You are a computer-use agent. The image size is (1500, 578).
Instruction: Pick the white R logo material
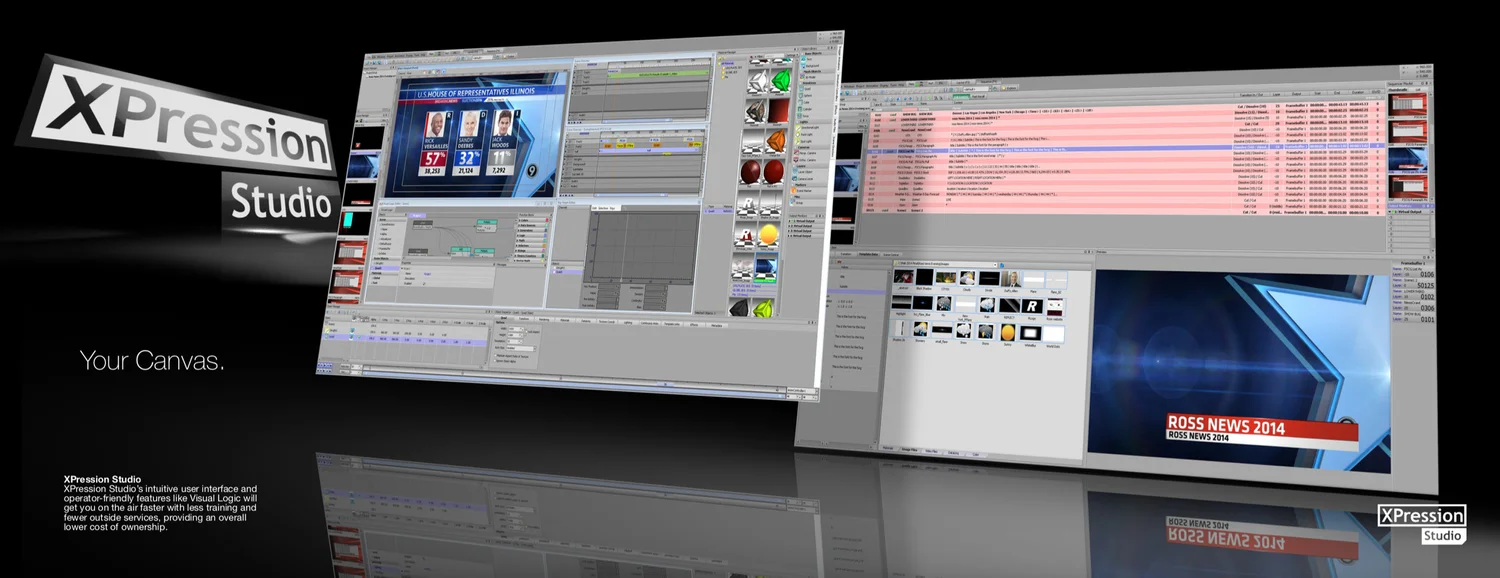pyautogui.click(x=748, y=203)
